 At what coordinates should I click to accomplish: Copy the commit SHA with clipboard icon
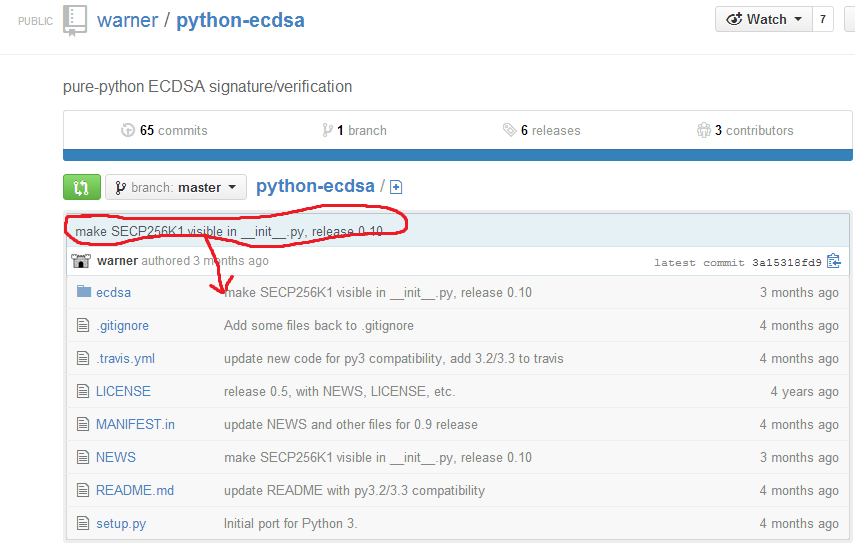pyautogui.click(x=834, y=262)
